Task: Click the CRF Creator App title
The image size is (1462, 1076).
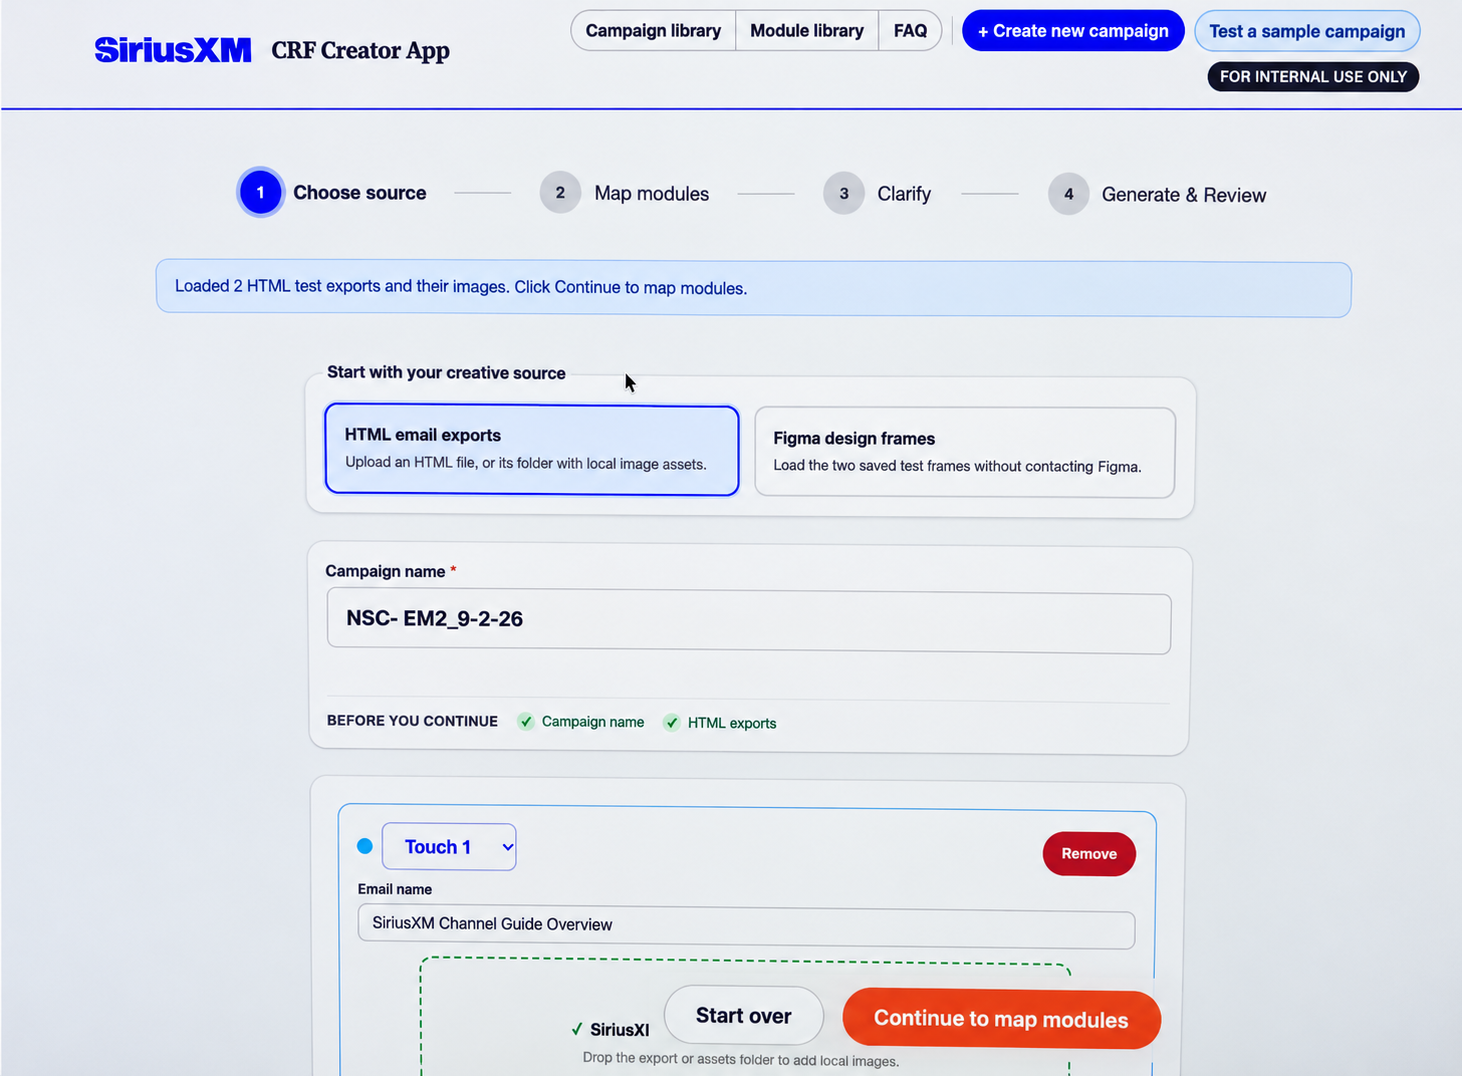Action: [360, 50]
